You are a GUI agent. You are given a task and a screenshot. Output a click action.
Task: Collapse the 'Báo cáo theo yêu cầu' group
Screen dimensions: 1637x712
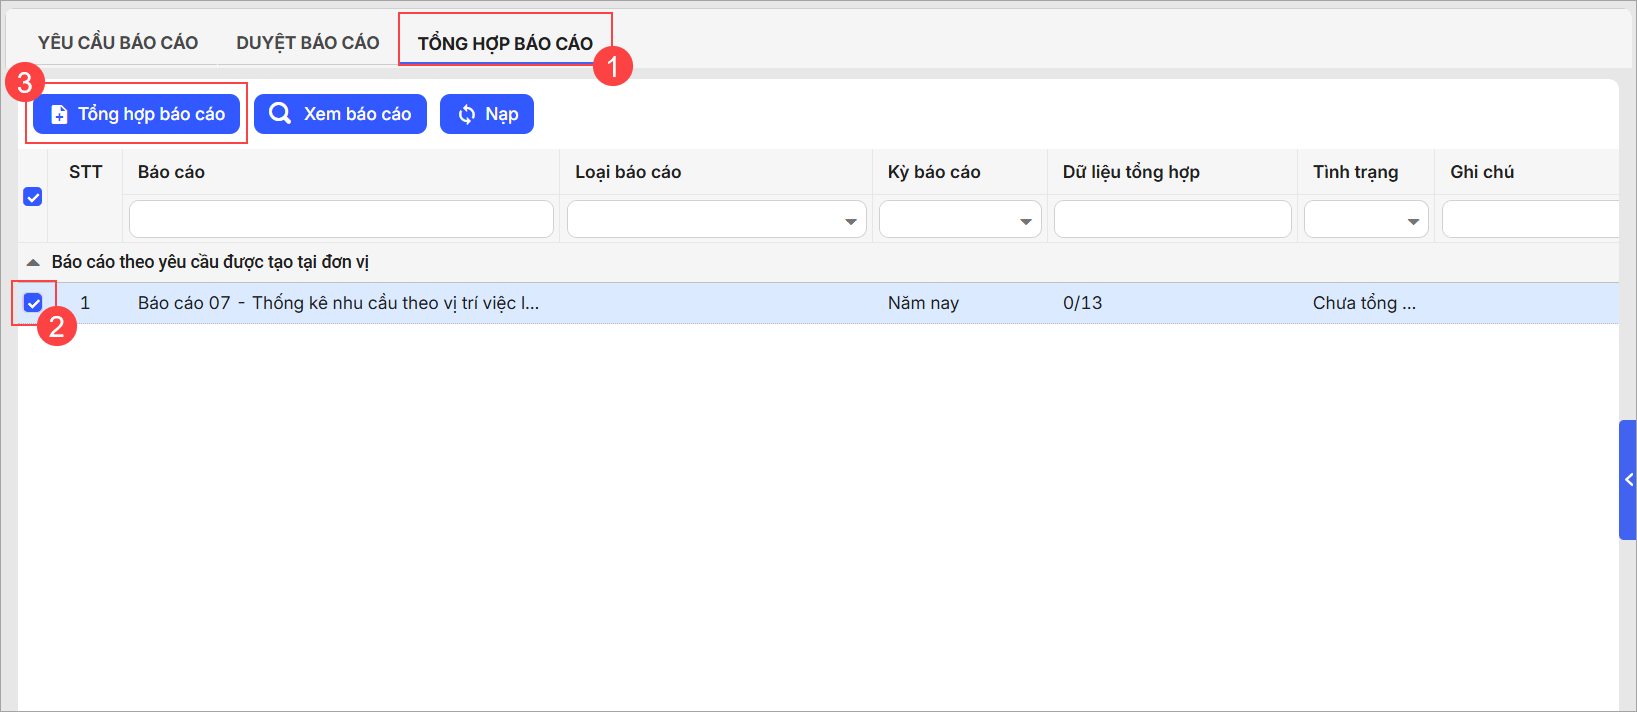click(x=33, y=262)
